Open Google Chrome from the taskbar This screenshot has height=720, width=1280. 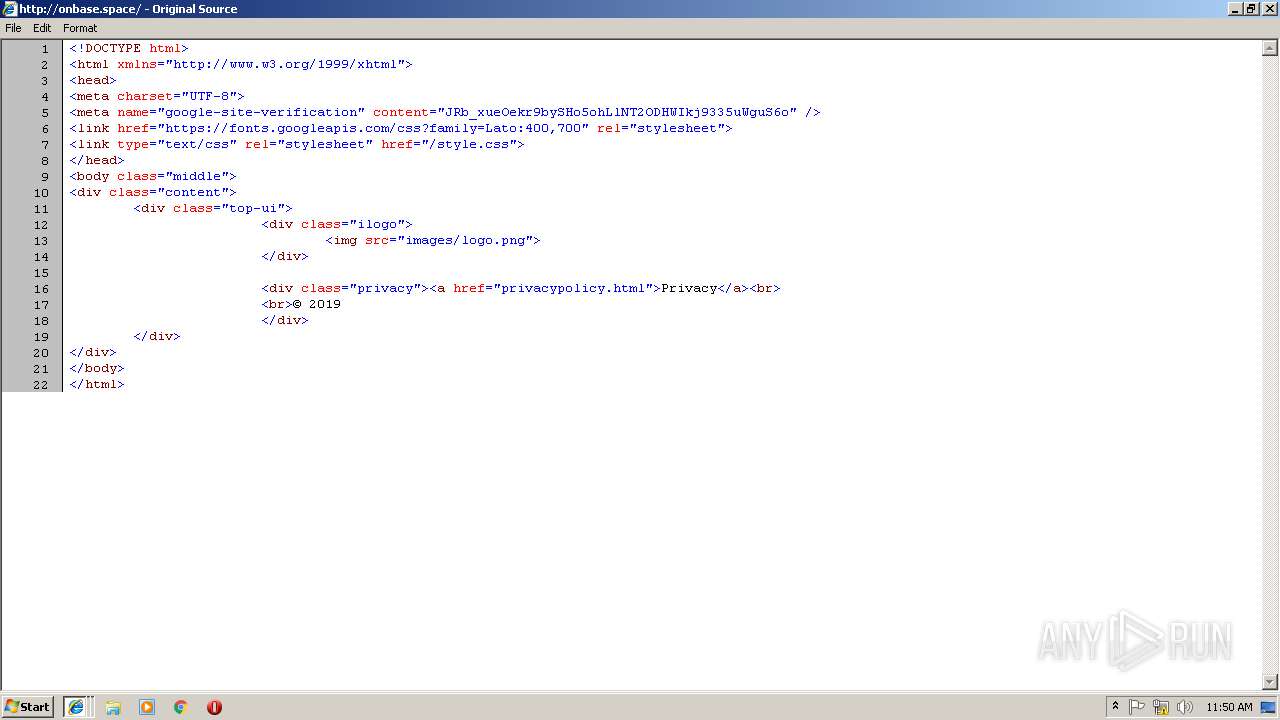[181, 707]
